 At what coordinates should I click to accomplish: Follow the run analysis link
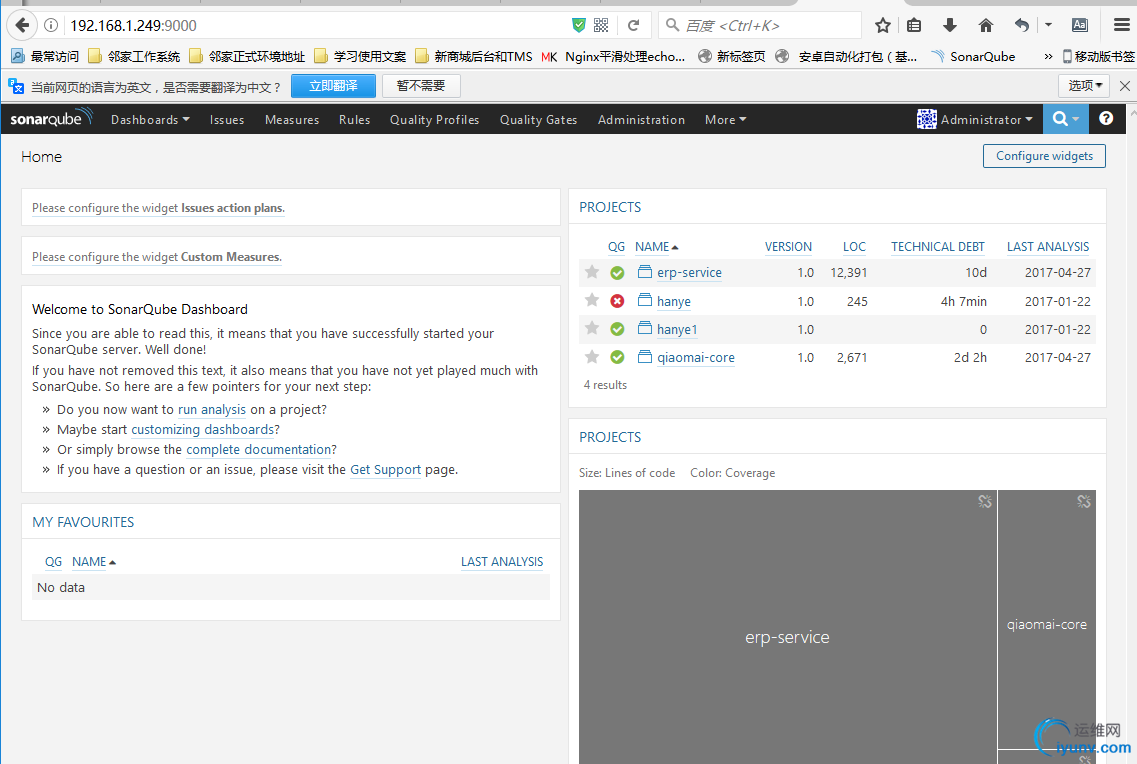(212, 410)
